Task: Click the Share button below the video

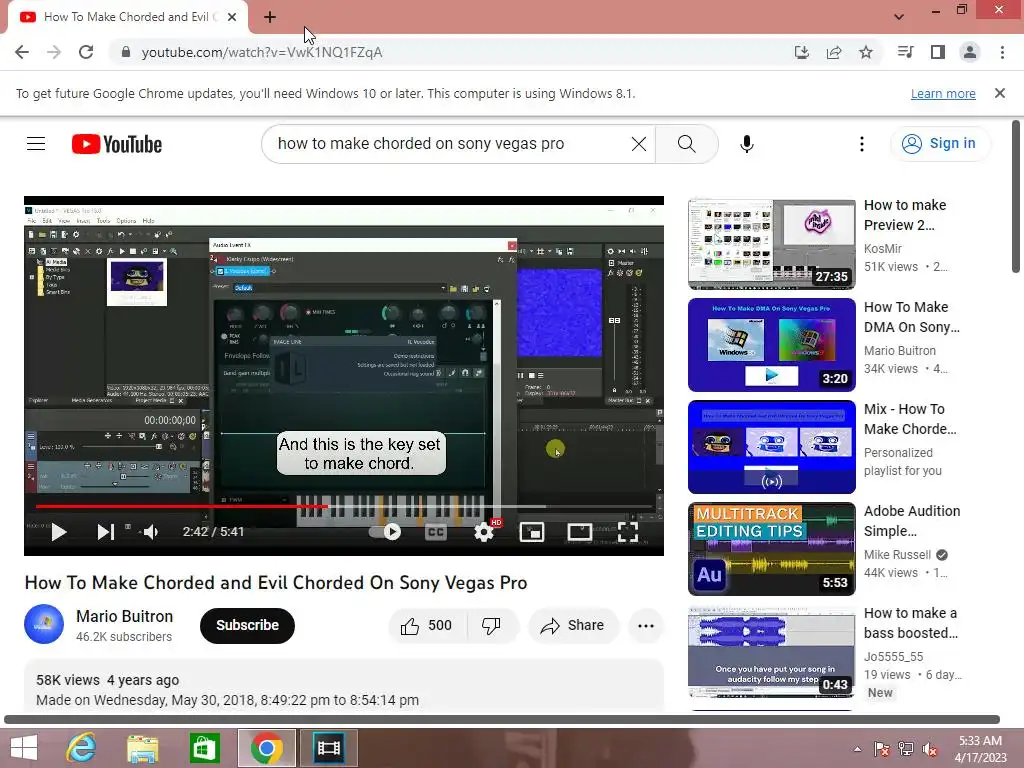Action: 572,626
